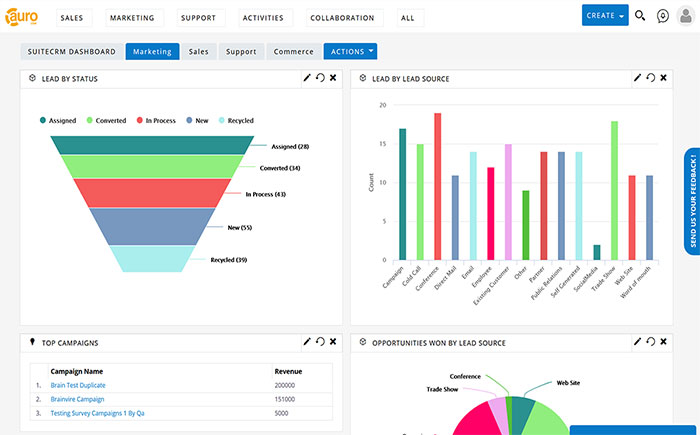
Task: Click the New blue funnel segment
Action: point(152,226)
